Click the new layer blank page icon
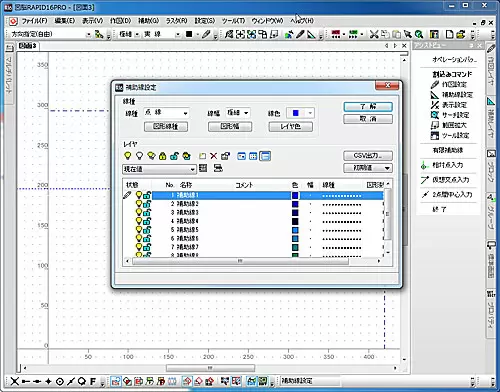 pos(202,156)
